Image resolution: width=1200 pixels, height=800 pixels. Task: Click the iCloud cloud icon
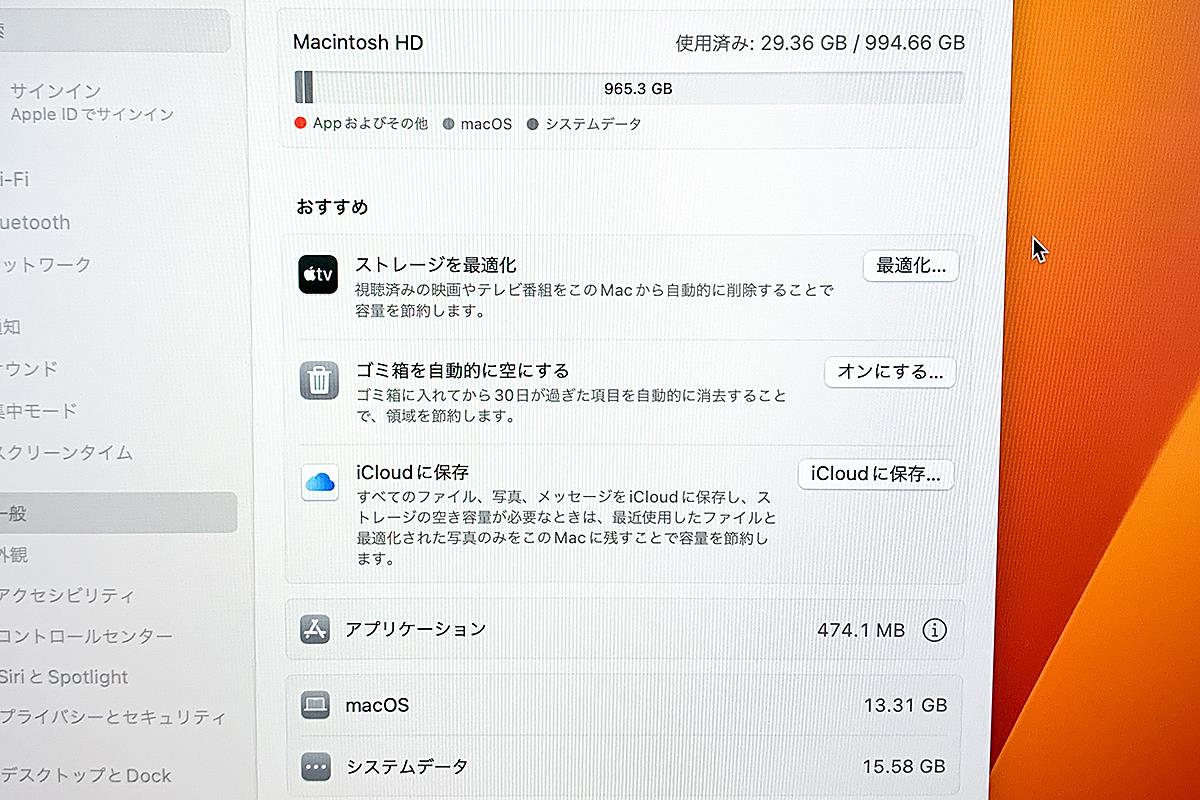point(320,482)
